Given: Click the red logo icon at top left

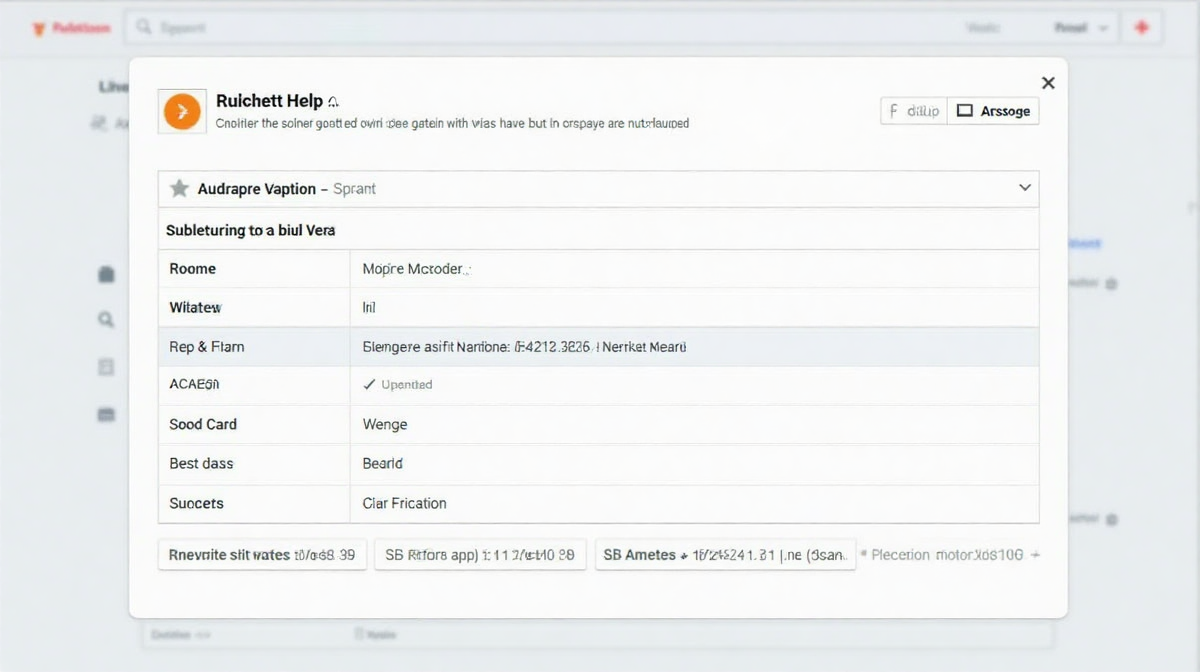Looking at the screenshot, I should pos(39,29).
